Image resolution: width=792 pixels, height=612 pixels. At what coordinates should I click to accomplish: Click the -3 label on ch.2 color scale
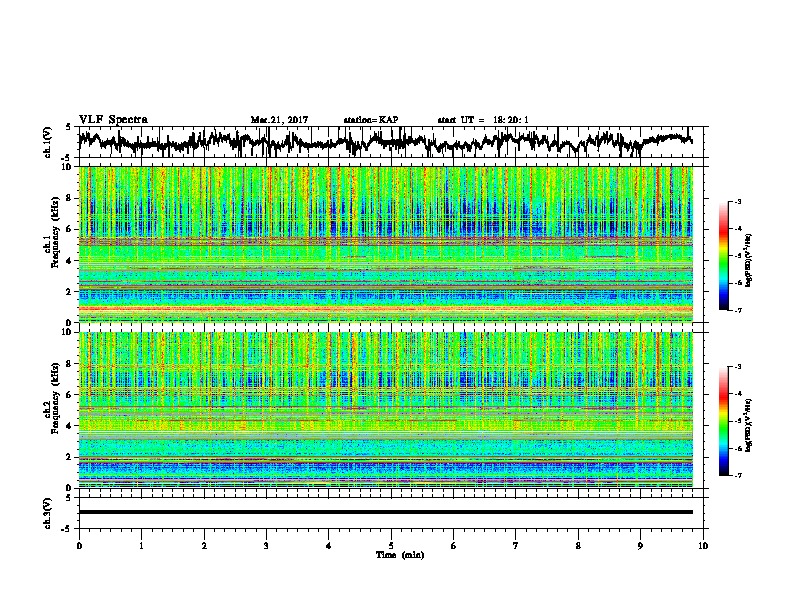point(738,367)
